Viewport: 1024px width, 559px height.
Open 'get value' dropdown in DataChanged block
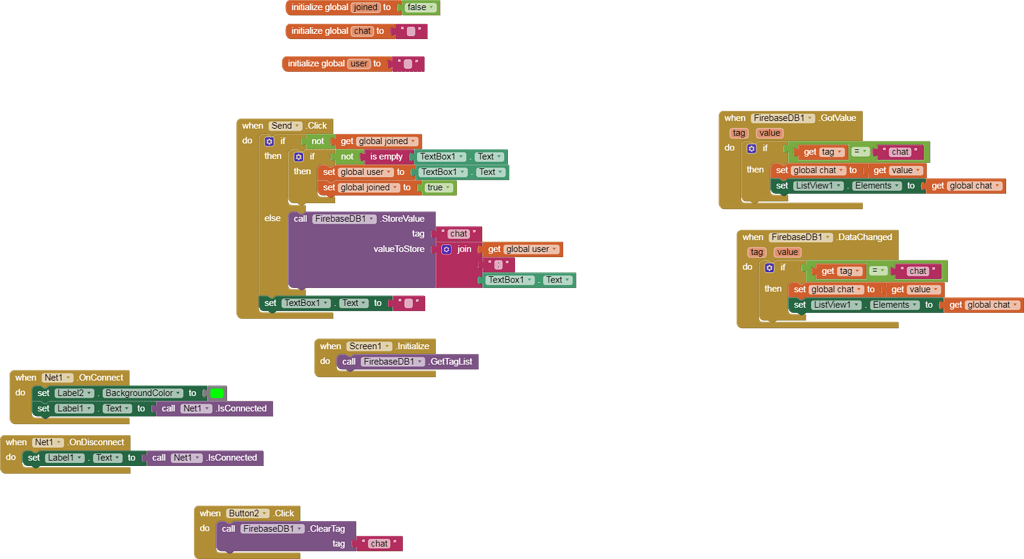[923, 289]
